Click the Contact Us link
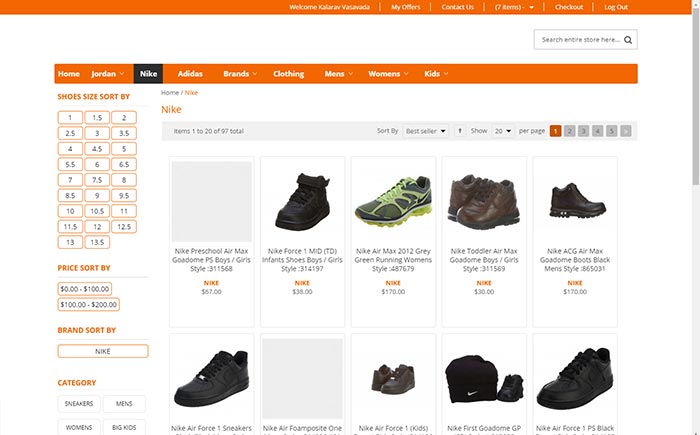700x435 pixels. pos(457,7)
